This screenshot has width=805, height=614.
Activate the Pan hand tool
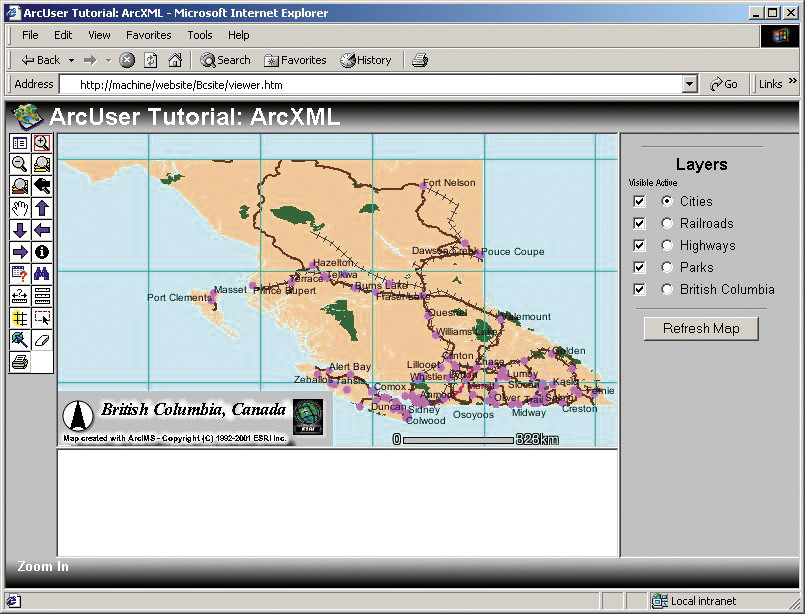19,208
